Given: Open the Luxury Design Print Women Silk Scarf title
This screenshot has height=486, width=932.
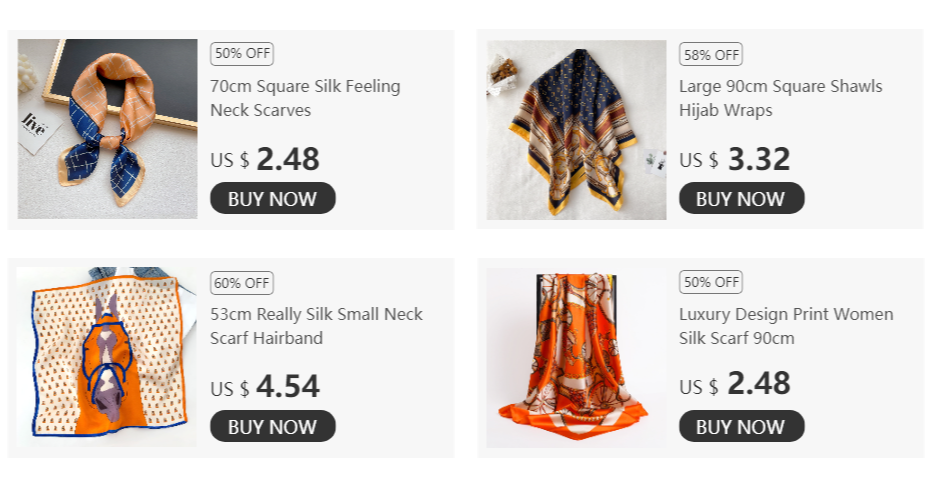Looking at the screenshot, I should tap(786, 326).
